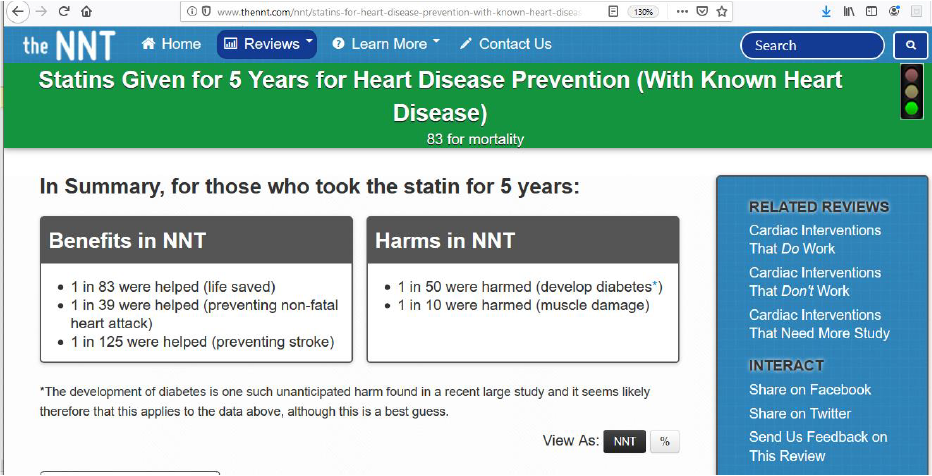932x476 pixels.
Task: Reload the page with refresh icon
Action: tap(64, 12)
